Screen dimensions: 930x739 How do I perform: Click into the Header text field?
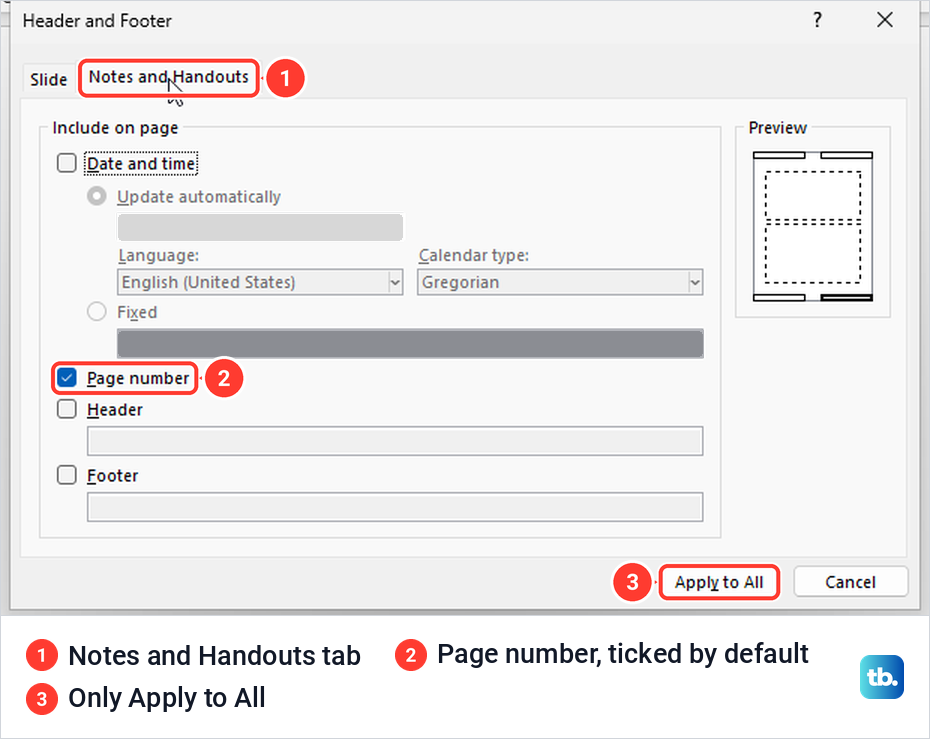[395, 441]
